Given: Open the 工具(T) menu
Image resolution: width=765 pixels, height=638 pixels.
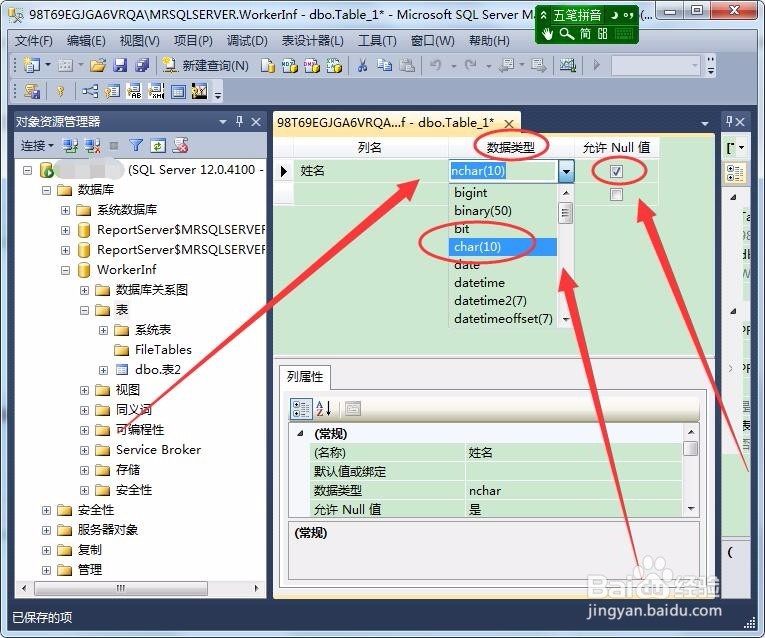Looking at the screenshot, I should 377,41.
